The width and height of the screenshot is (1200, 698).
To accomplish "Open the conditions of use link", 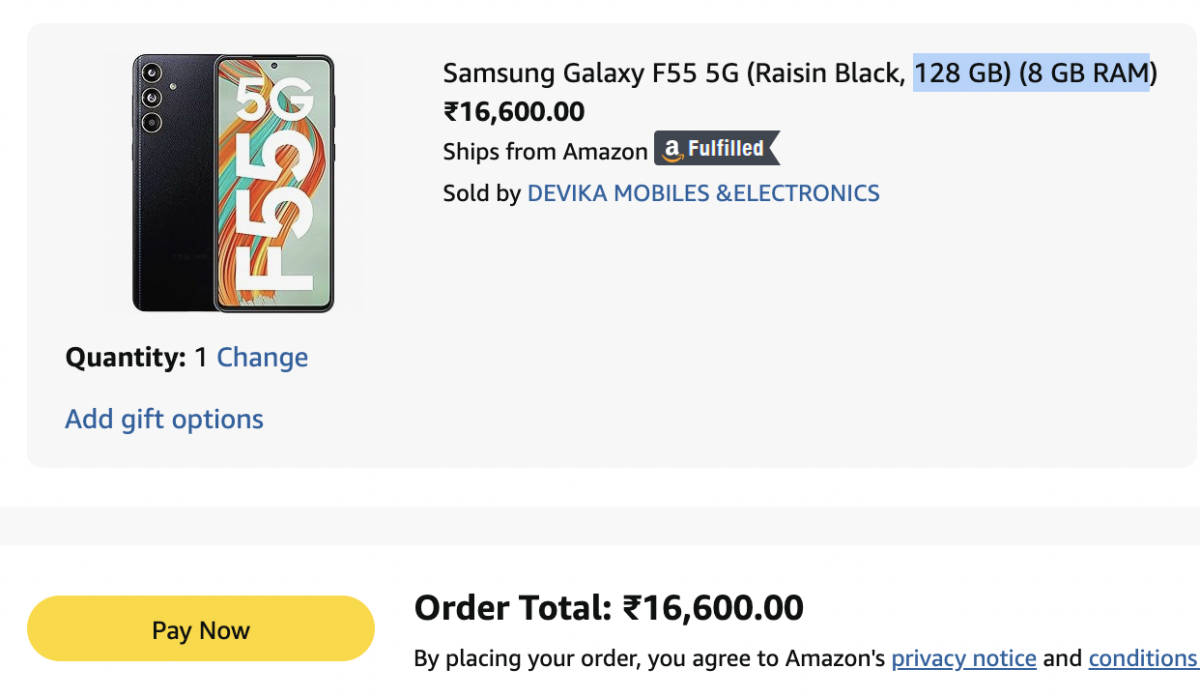I will (1142, 658).
